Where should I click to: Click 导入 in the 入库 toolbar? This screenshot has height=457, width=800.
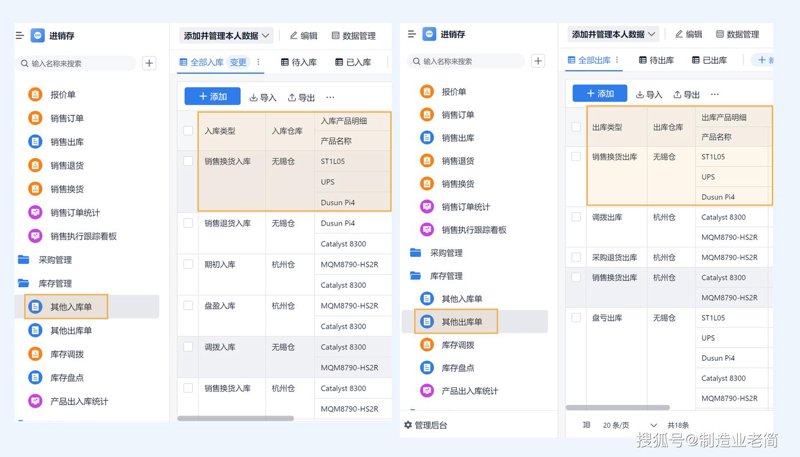pyautogui.click(x=263, y=97)
